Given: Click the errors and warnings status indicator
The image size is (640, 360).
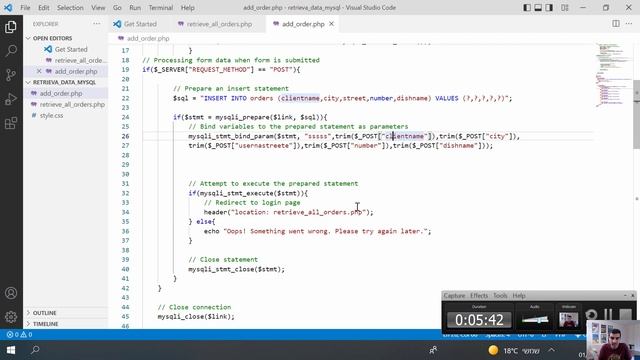Looking at the screenshot, I should tap(19, 334).
